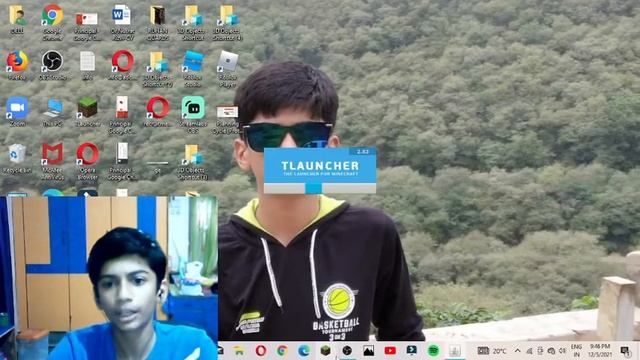The height and width of the screenshot is (360, 640).
Task: Select Opera Browser desktop shortcut
Action: 87,161
